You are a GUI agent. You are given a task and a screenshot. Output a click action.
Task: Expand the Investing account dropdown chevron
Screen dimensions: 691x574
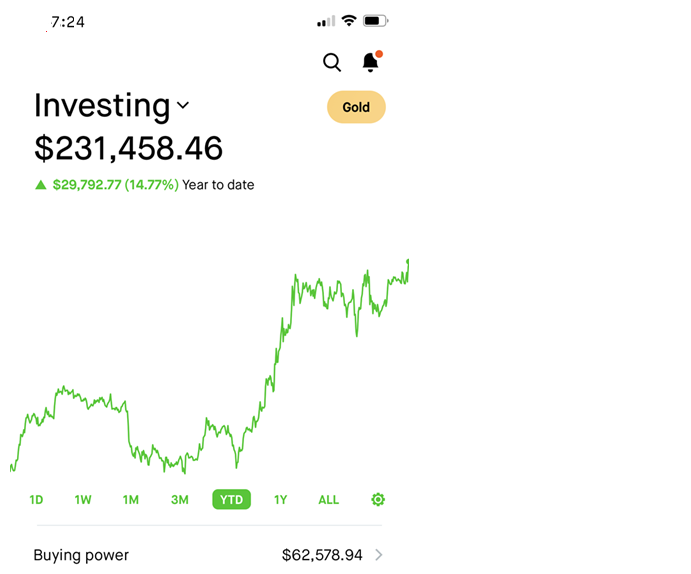click(x=183, y=105)
